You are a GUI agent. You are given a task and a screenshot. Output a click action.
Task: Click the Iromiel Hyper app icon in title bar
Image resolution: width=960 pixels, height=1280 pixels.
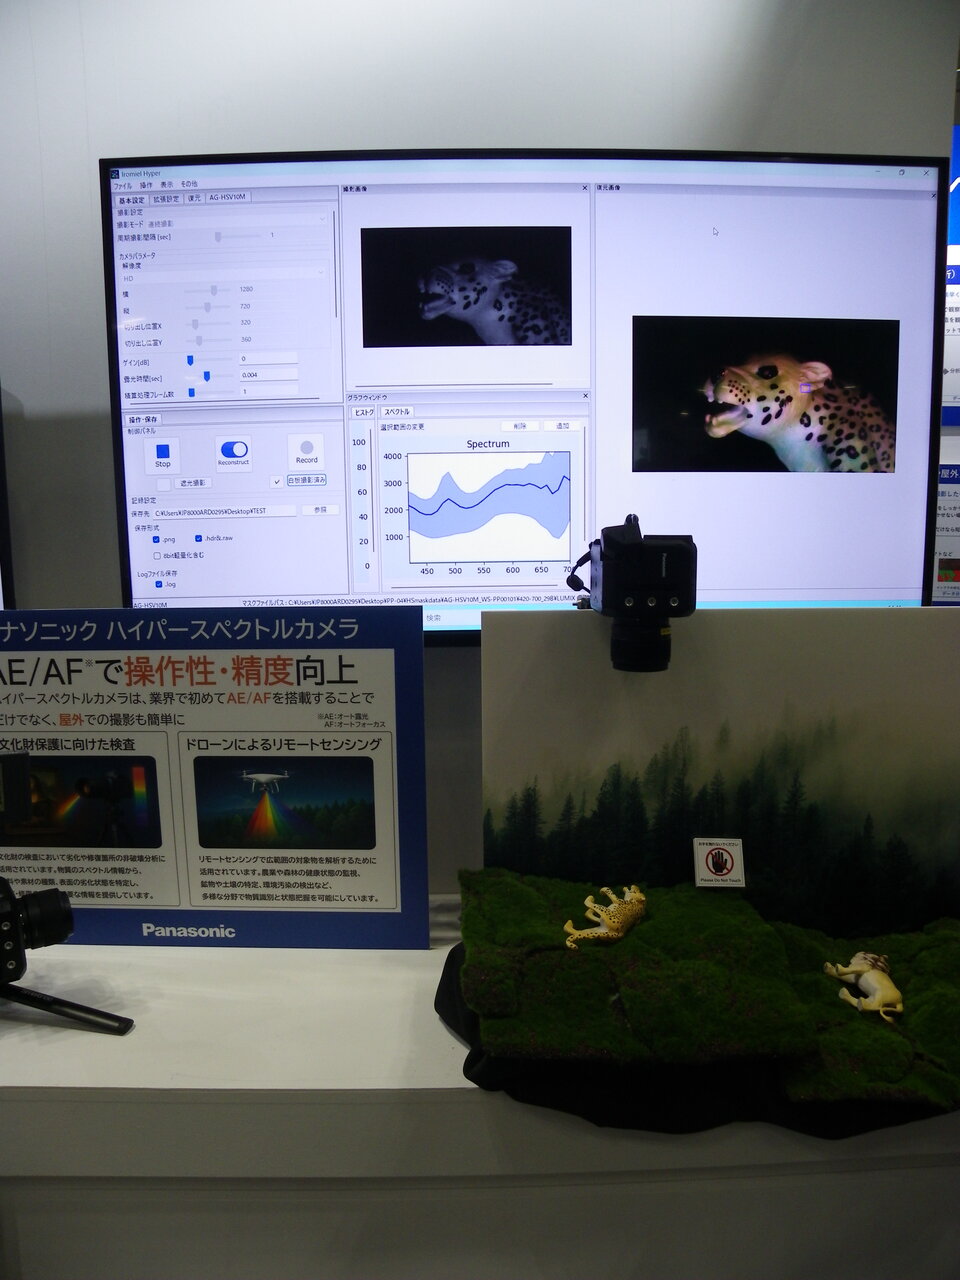(x=115, y=174)
